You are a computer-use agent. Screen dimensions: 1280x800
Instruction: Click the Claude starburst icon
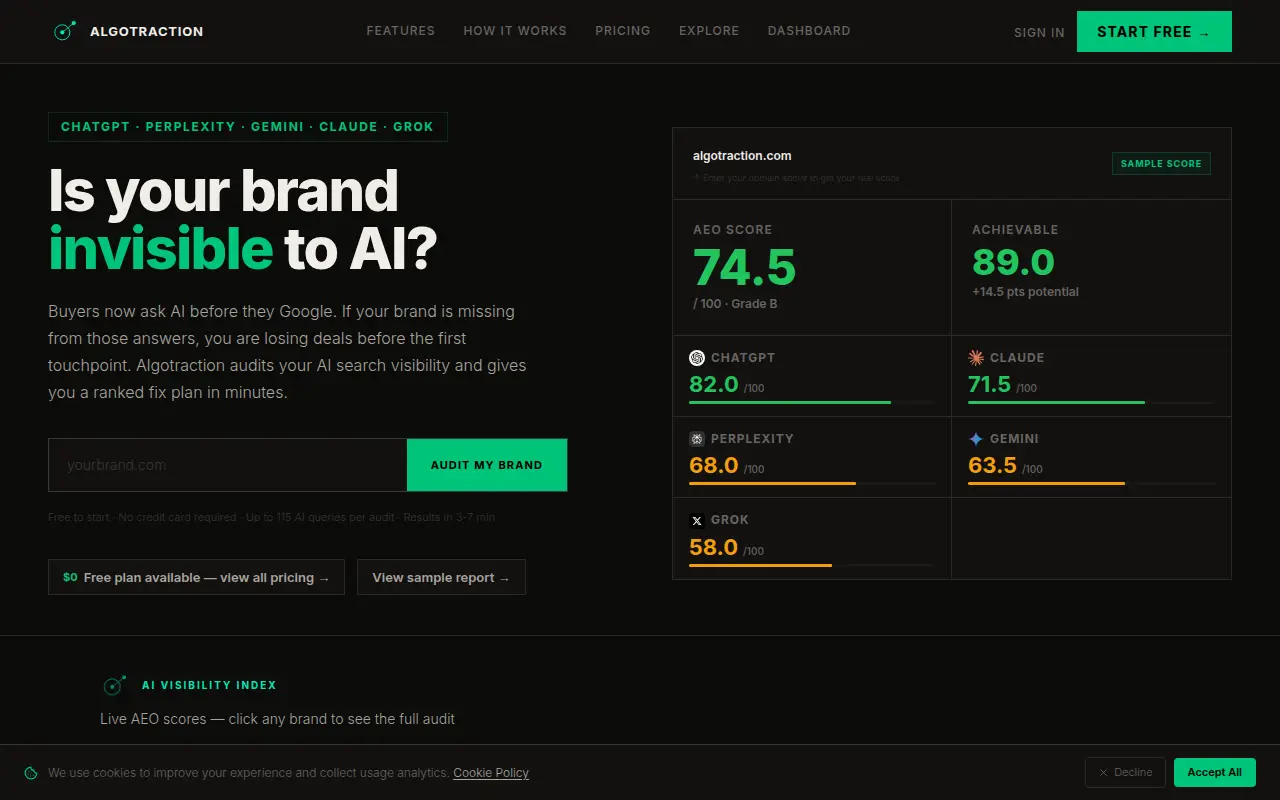[976, 358]
